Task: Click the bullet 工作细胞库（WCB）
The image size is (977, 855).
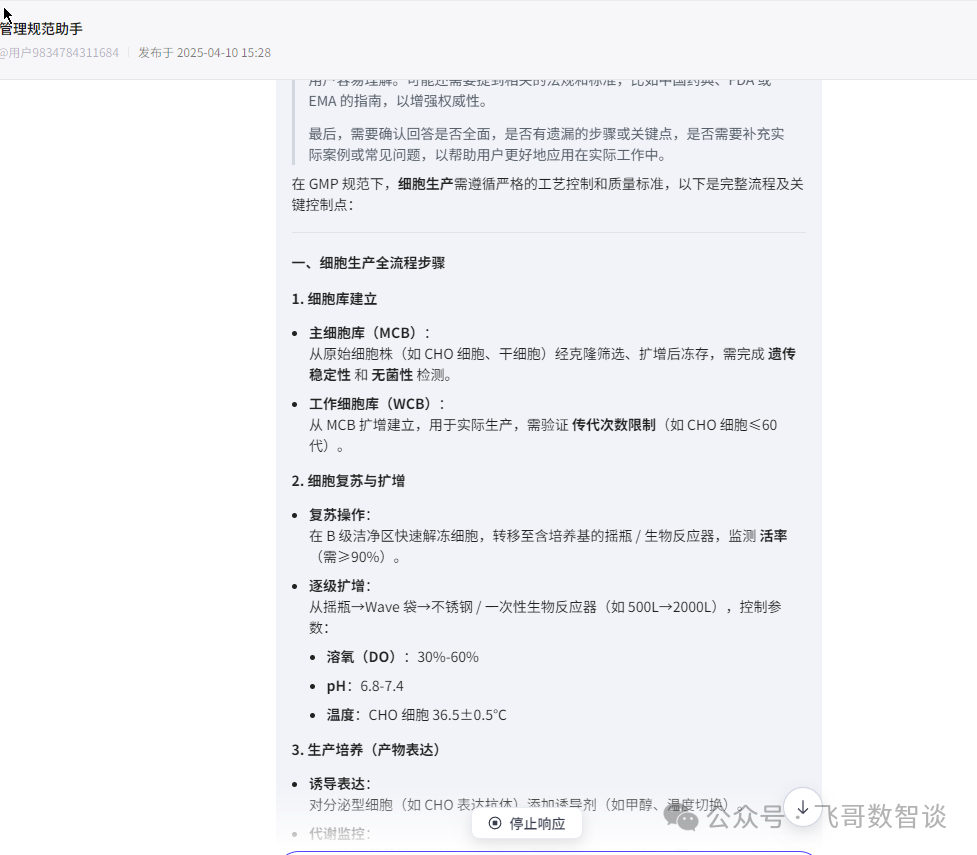Action: (x=376, y=404)
